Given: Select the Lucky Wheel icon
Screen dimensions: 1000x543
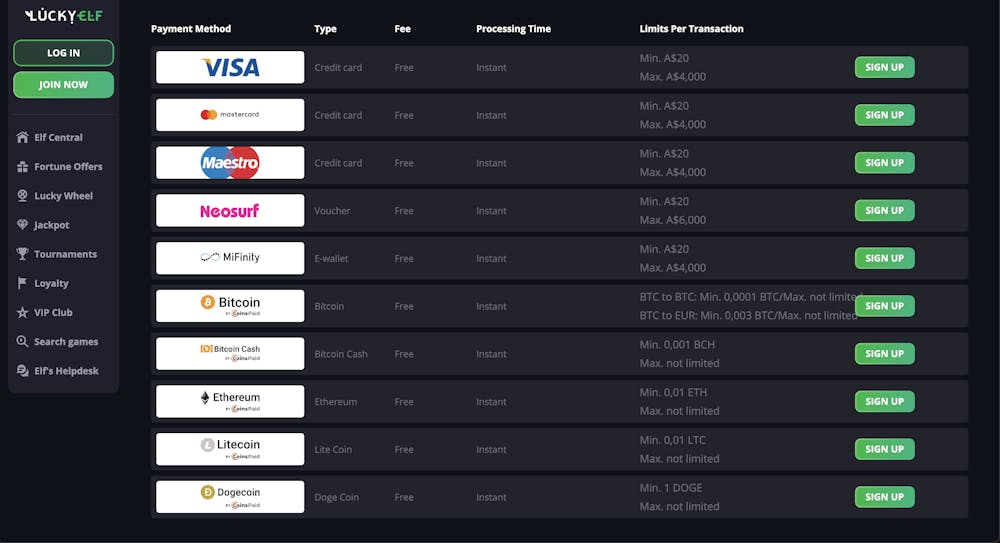Looking at the screenshot, I should [x=22, y=196].
